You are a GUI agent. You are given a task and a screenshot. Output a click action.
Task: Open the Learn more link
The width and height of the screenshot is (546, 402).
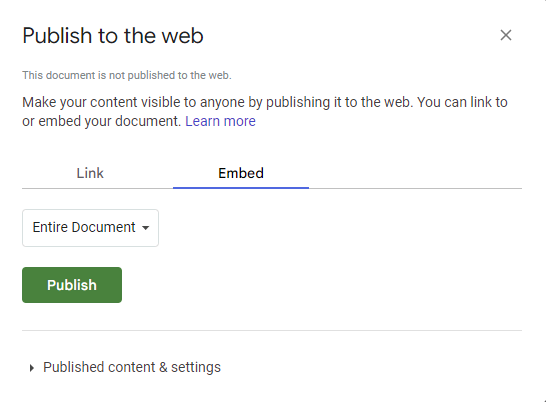pos(220,121)
